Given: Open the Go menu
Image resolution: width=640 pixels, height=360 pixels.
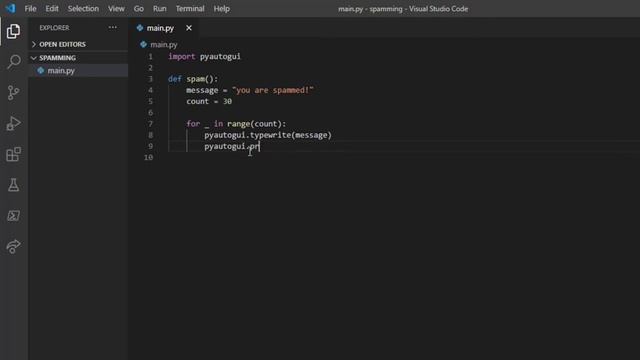Looking at the screenshot, I should (139, 9).
